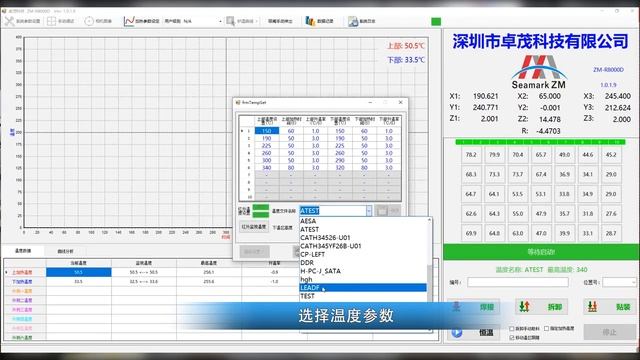Click the 贴装 button
This screenshot has height=360, width=640.
pyautogui.click(x=610, y=307)
